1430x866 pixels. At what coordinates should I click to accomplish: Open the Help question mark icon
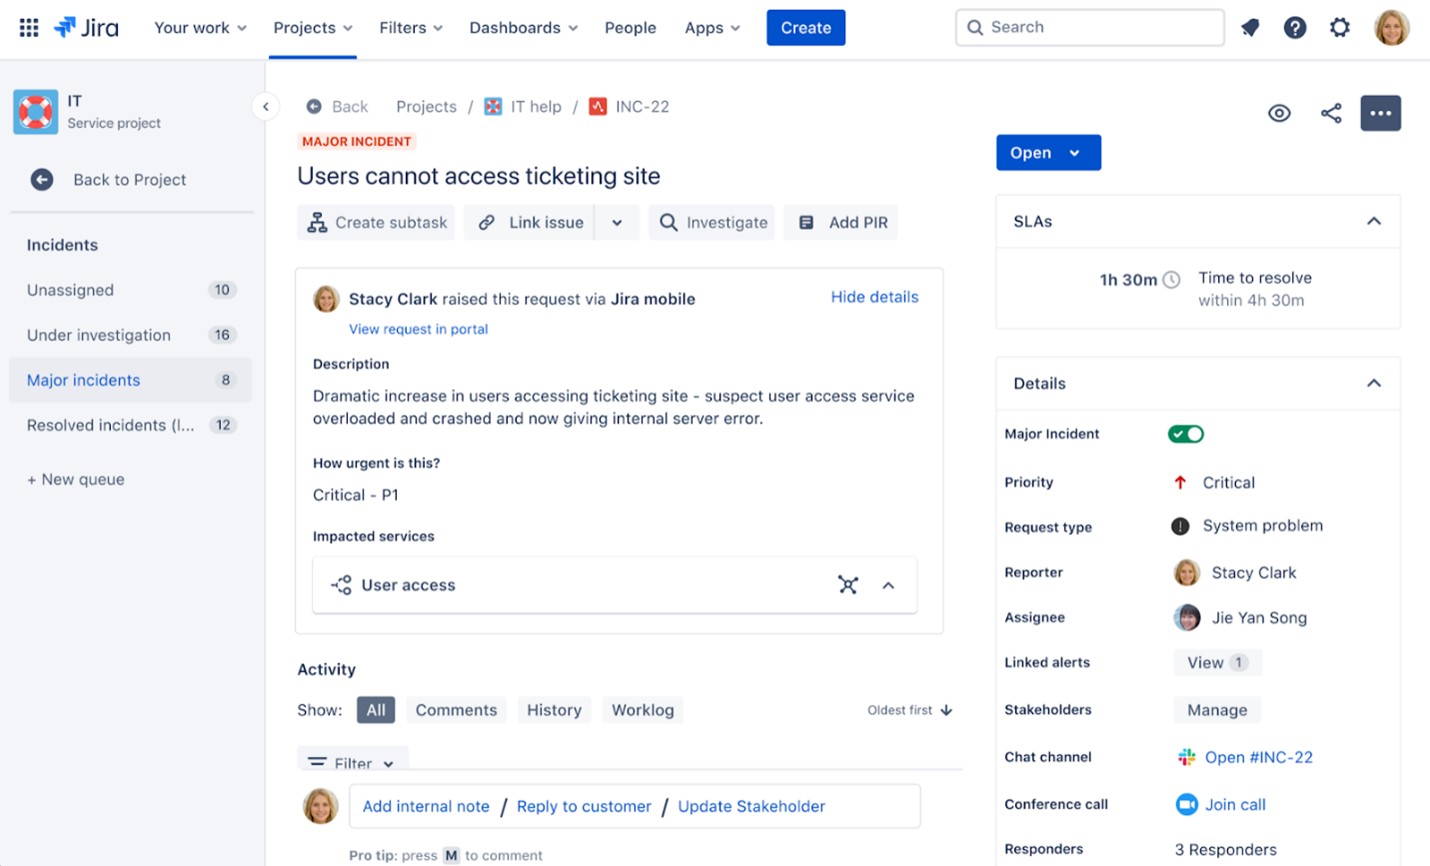pos(1295,27)
